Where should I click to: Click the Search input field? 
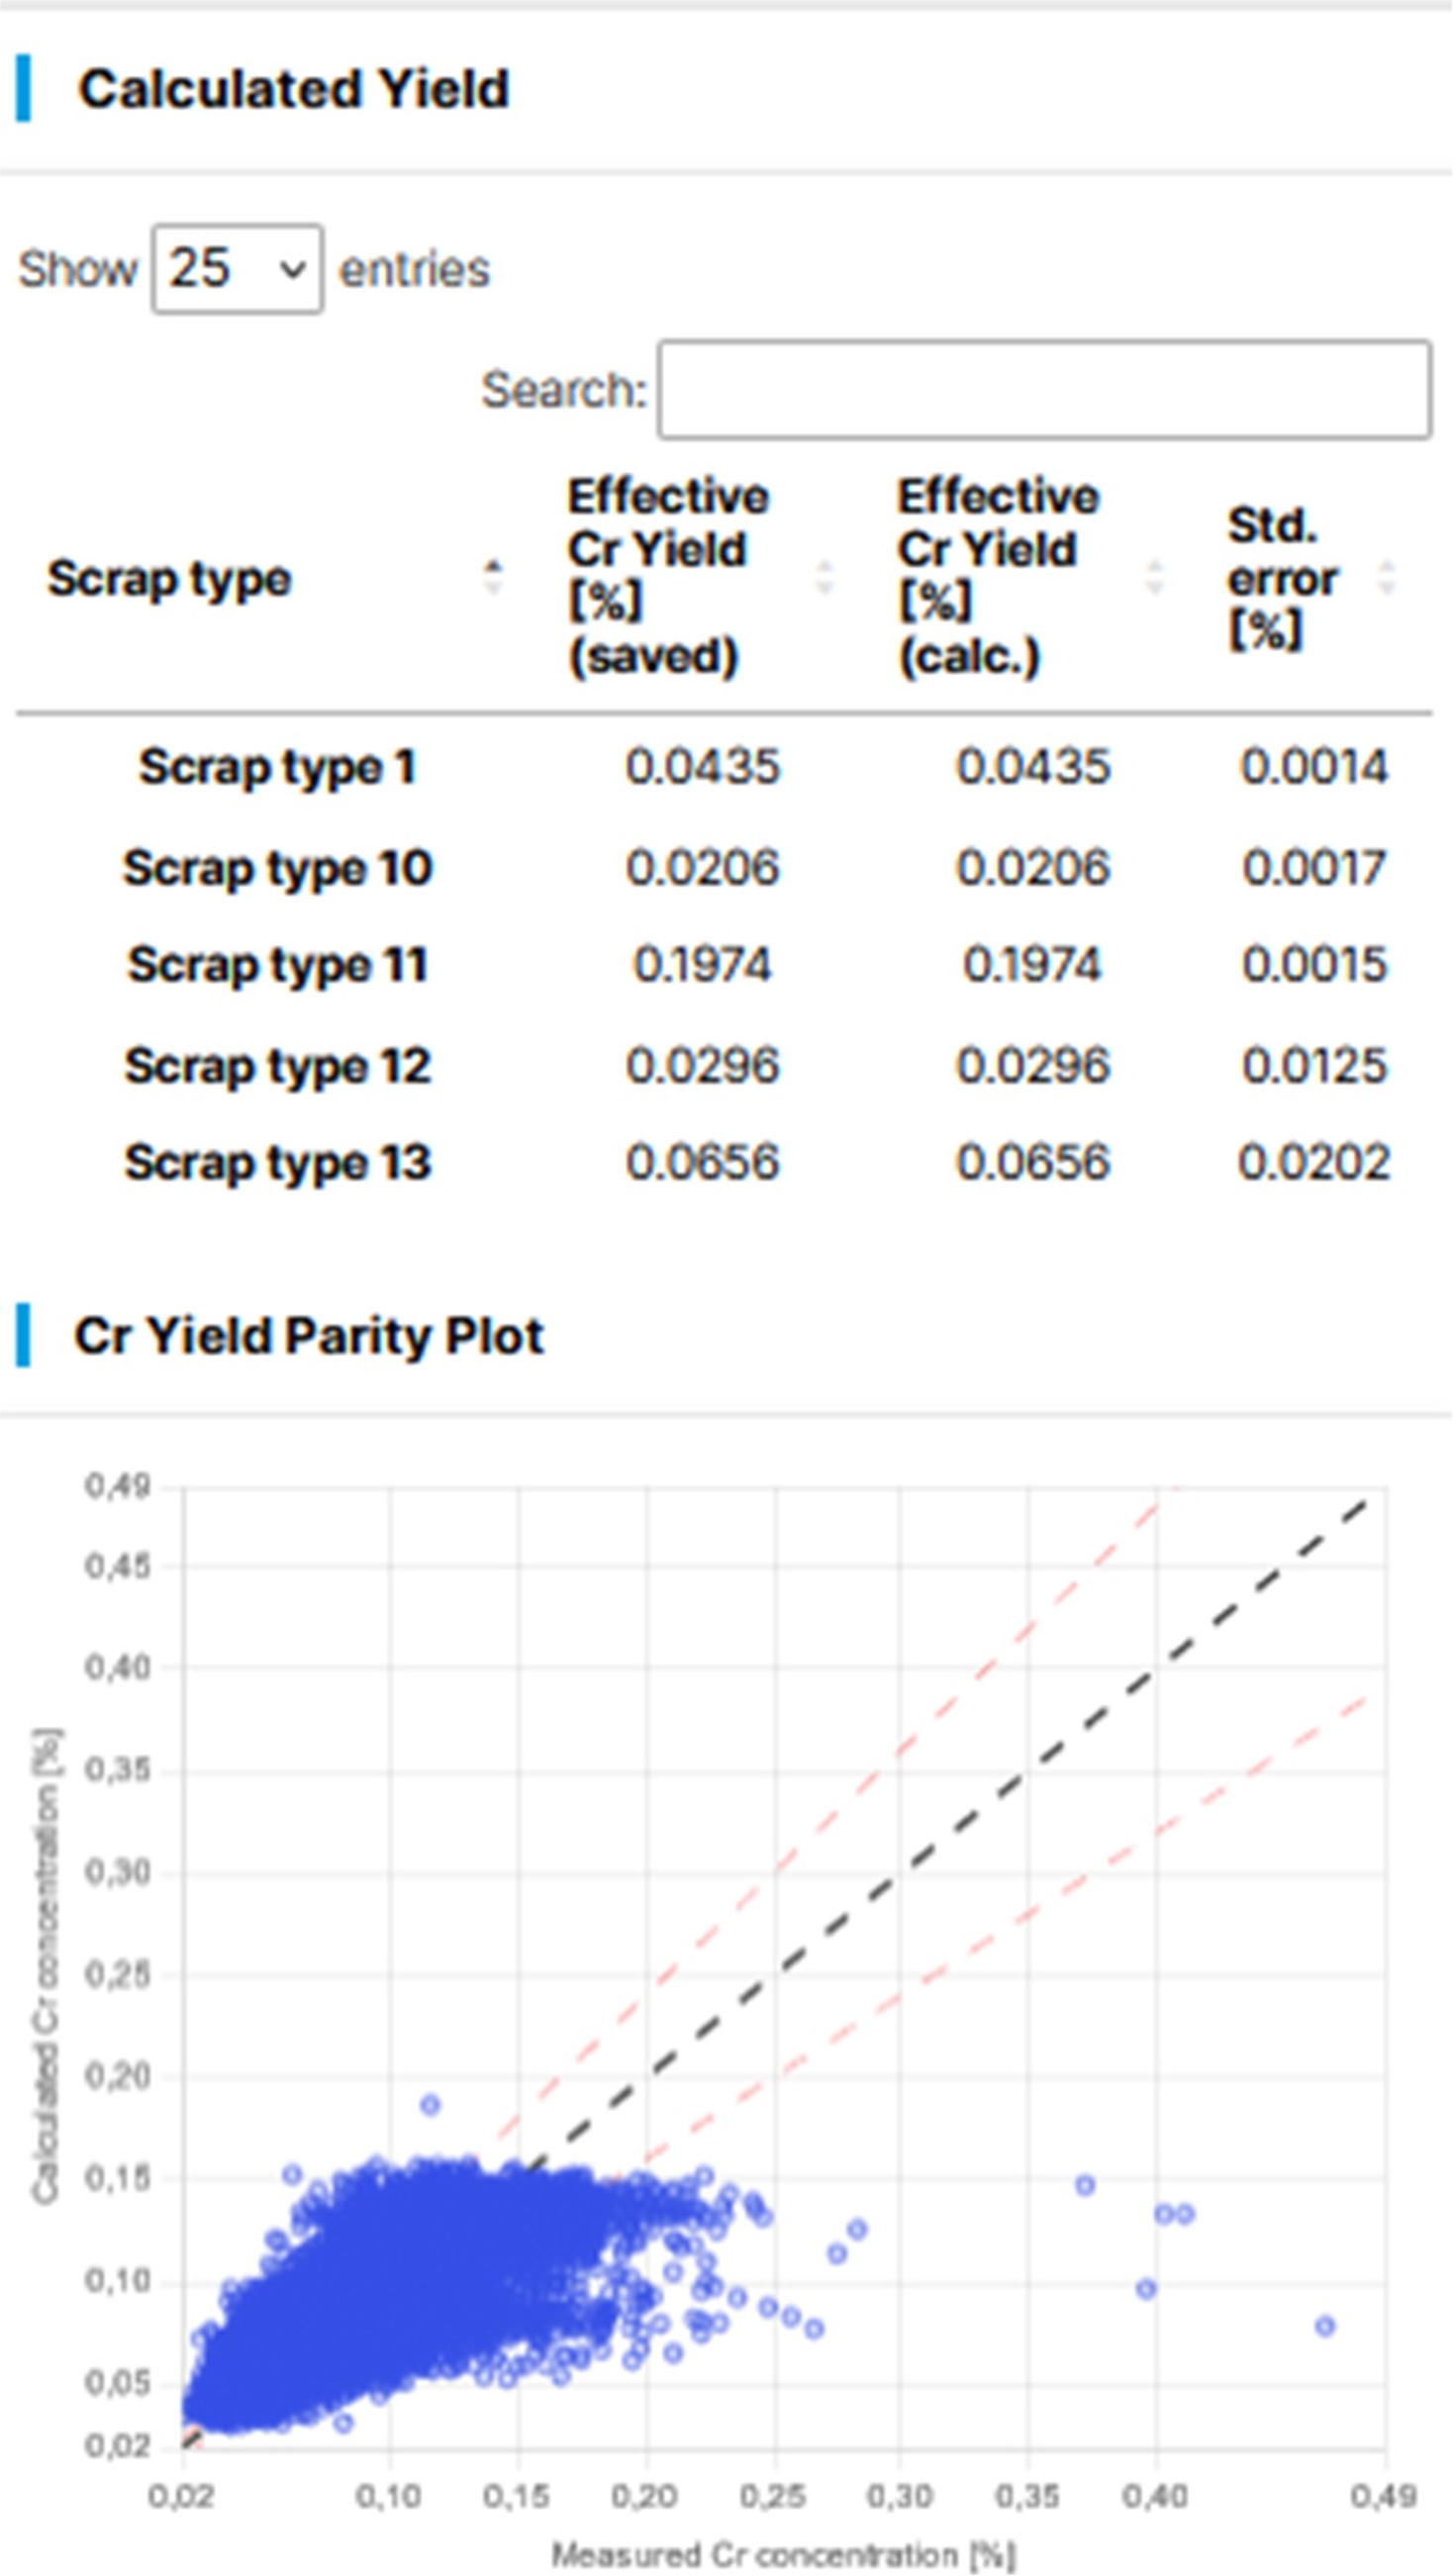pos(1044,390)
